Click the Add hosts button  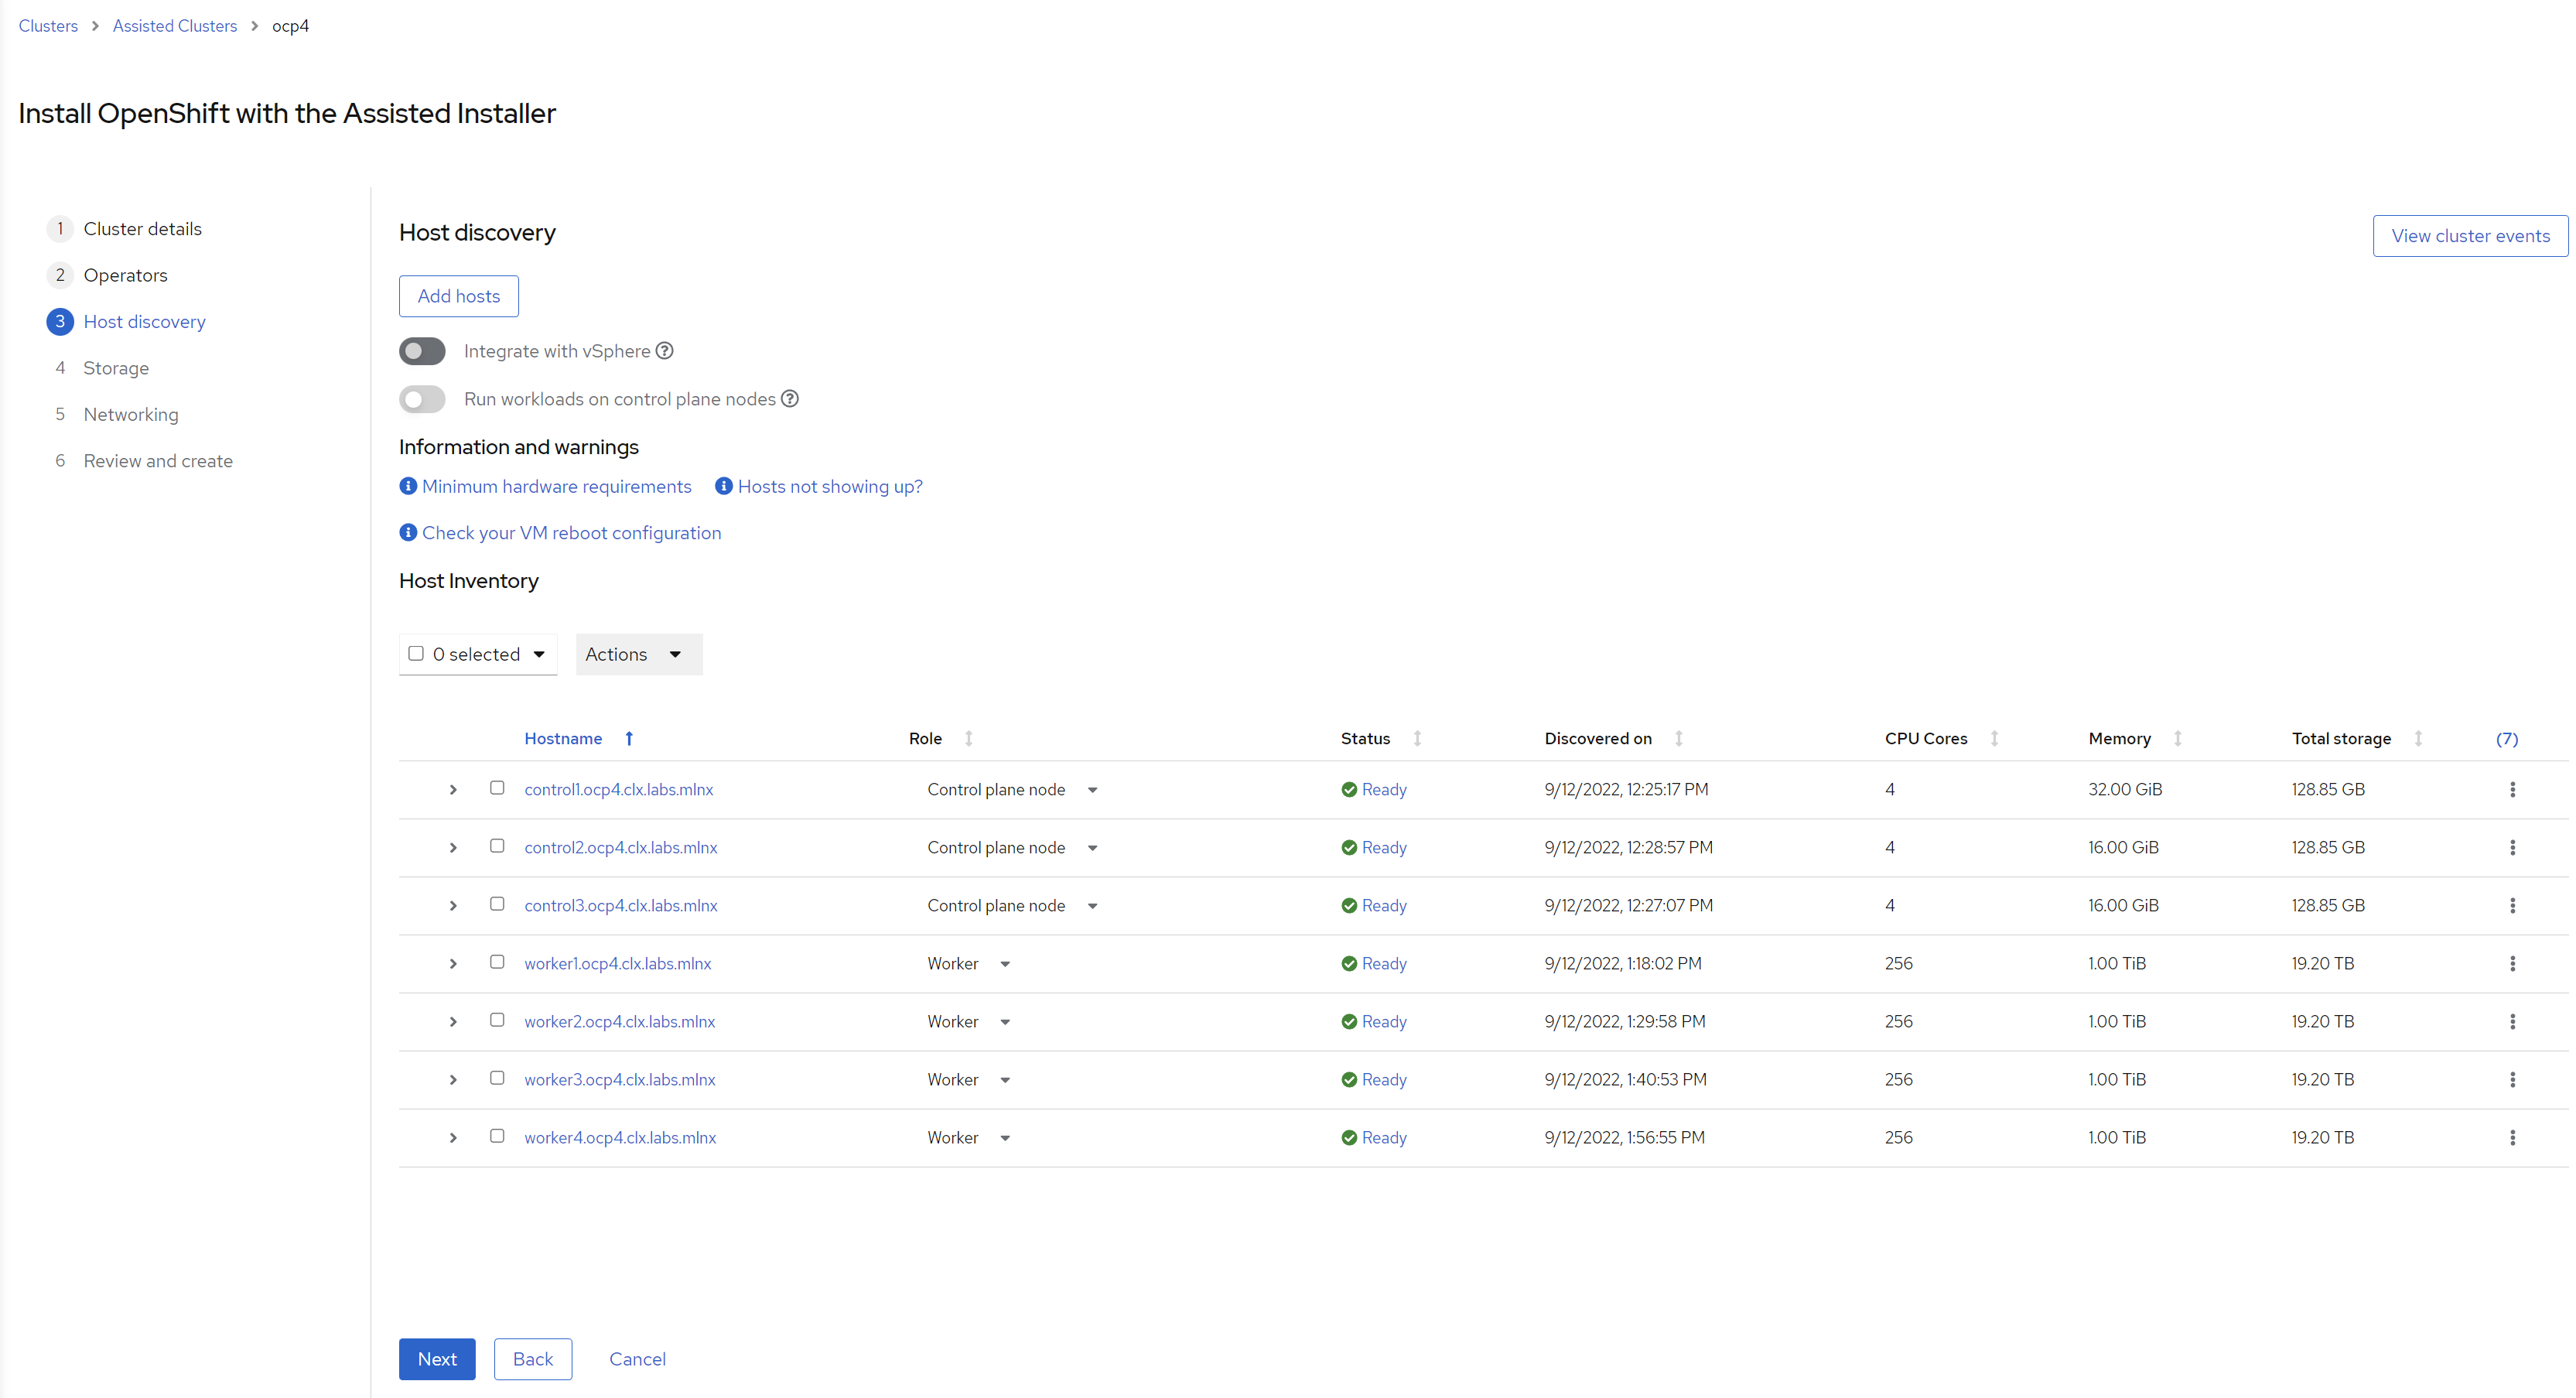pos(459,296)
